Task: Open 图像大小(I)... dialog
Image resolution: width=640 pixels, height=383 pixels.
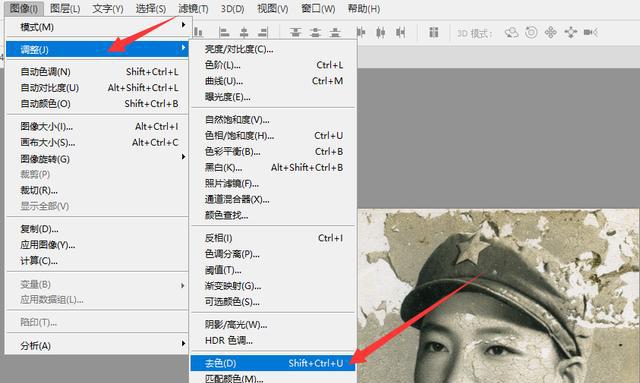Action: point(97,127)
